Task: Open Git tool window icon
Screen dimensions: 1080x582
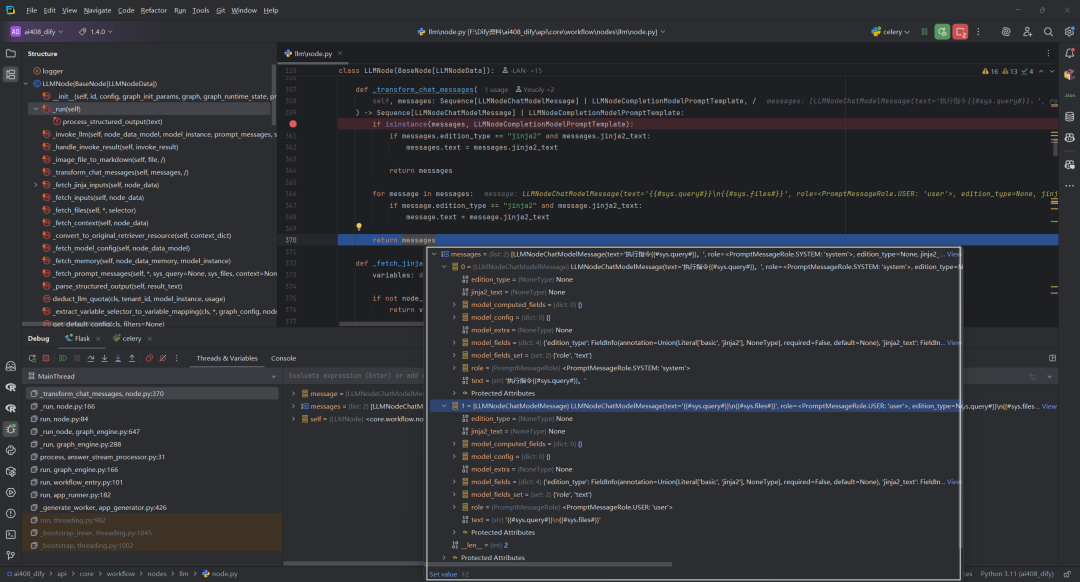Action: pyautogui.click(x=10, y=555)
